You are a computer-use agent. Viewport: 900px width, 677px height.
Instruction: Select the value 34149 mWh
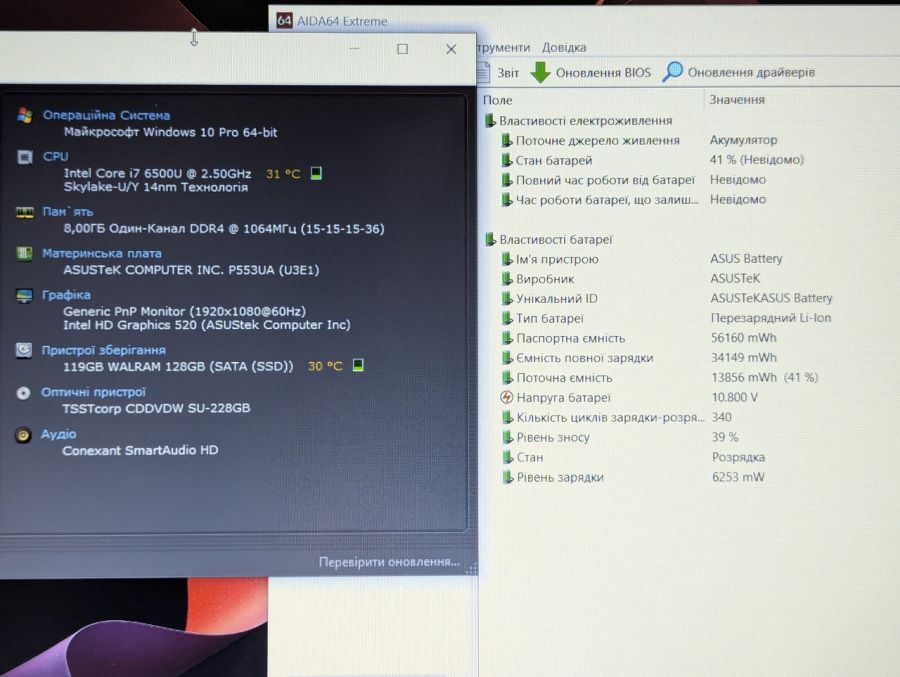pyautogui.click(x=744, y=358)
